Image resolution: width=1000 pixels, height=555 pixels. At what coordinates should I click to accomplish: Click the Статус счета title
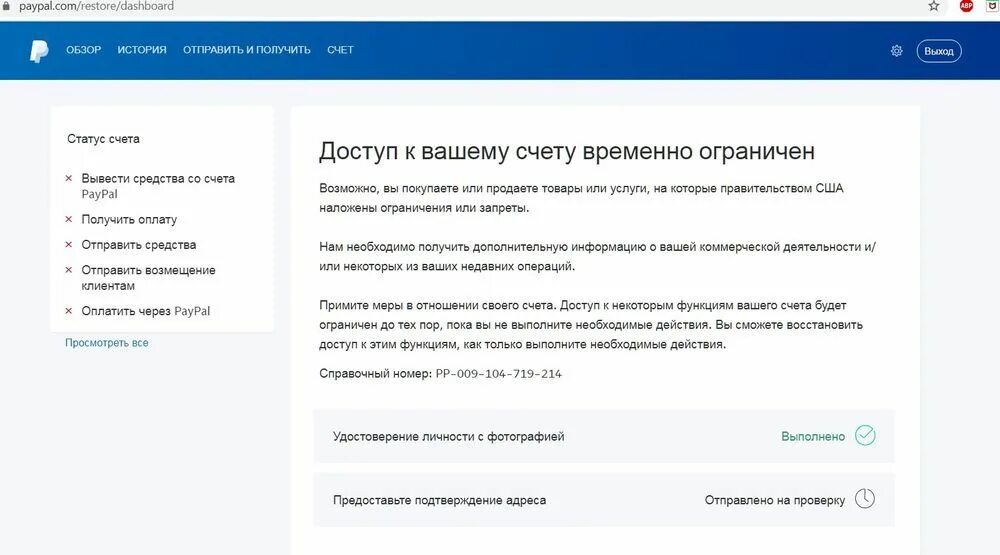(x=103, y=138)
